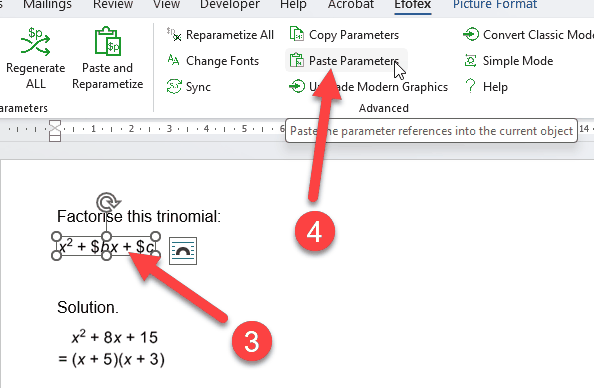Click the indent marker on the ruler
The height and width of the screenshot is (388, 594).
(55, 131)
